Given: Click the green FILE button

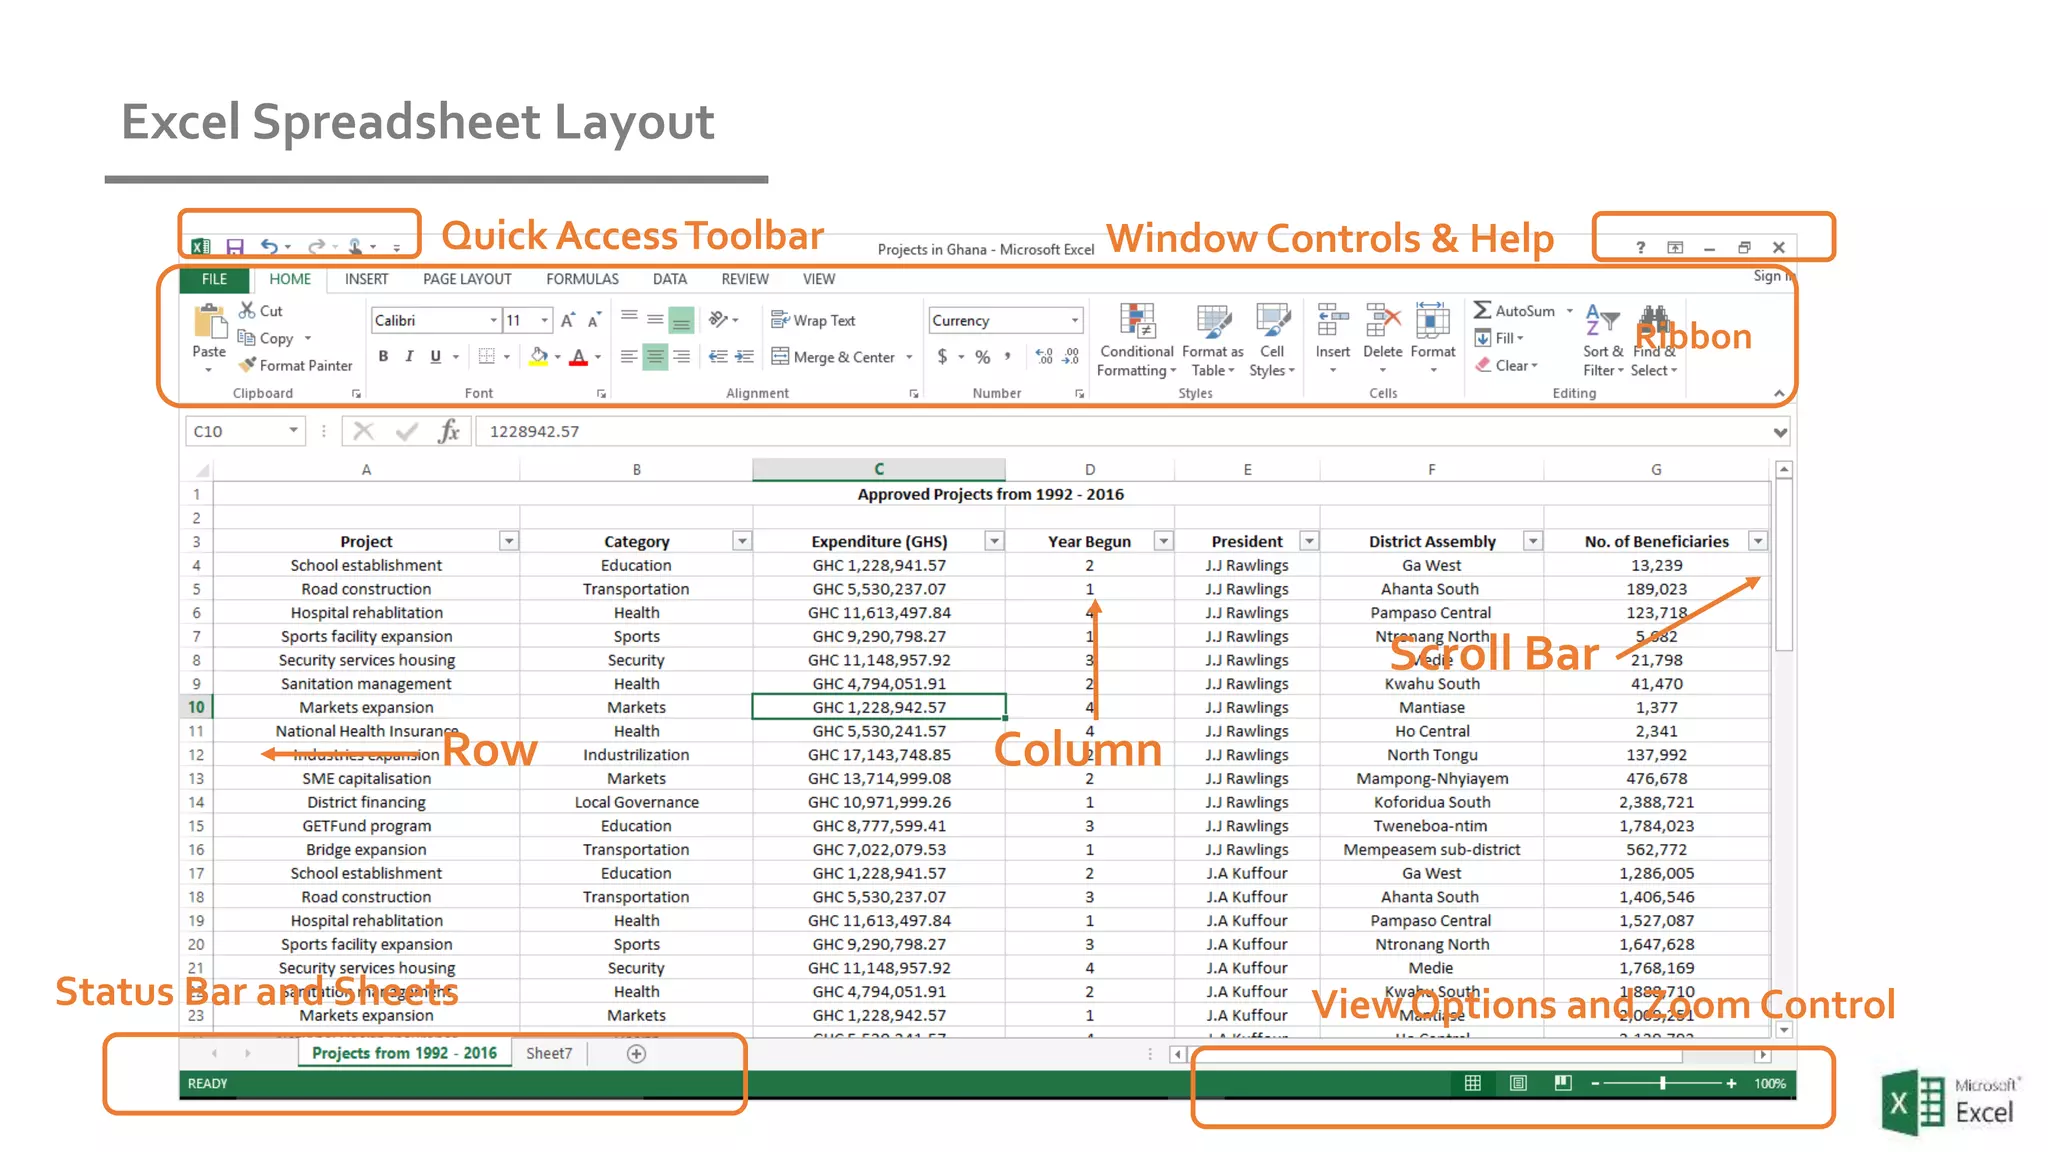Looking at the screenshot, I should 214,279.
